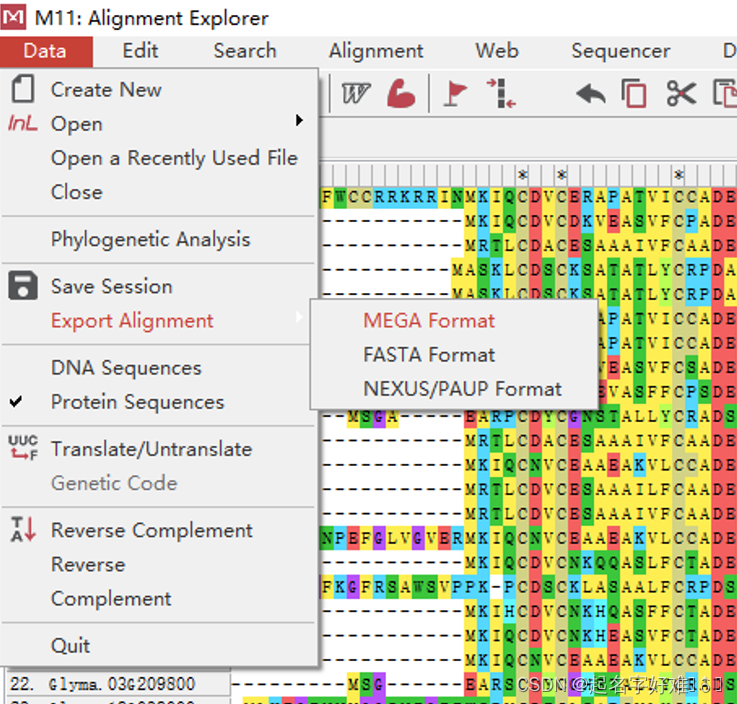
Task: Click the undo arrow icon
Action: point(591,93)
